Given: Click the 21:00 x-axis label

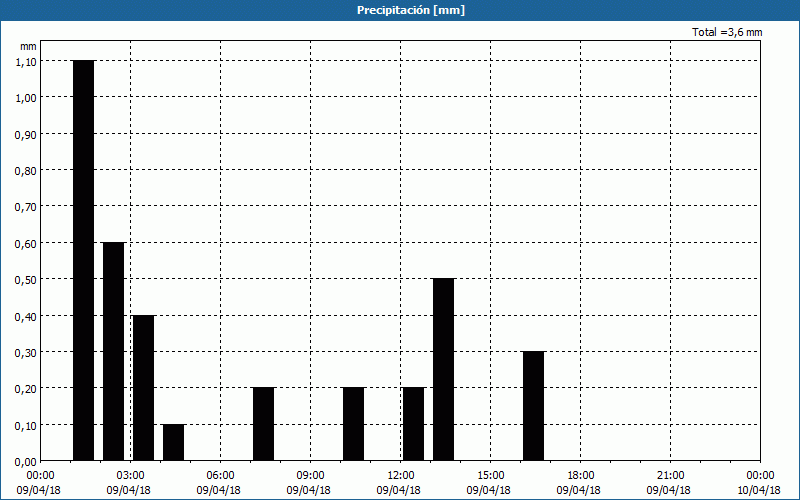Looking at the screenshot, I should pos(670,476).
